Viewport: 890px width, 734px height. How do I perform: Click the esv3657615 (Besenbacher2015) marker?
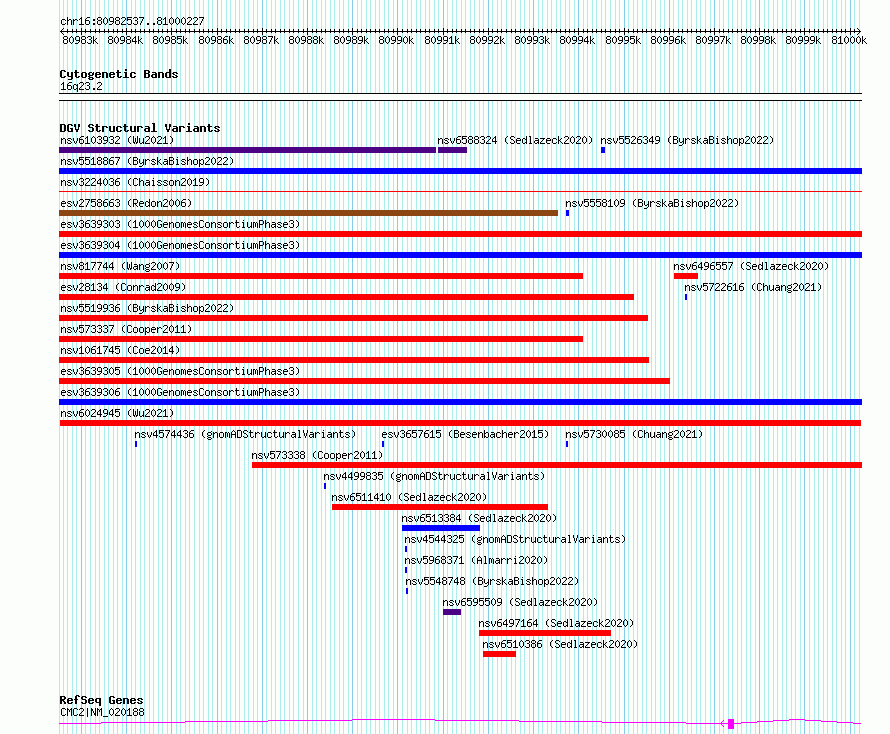[x=383, y=444]
